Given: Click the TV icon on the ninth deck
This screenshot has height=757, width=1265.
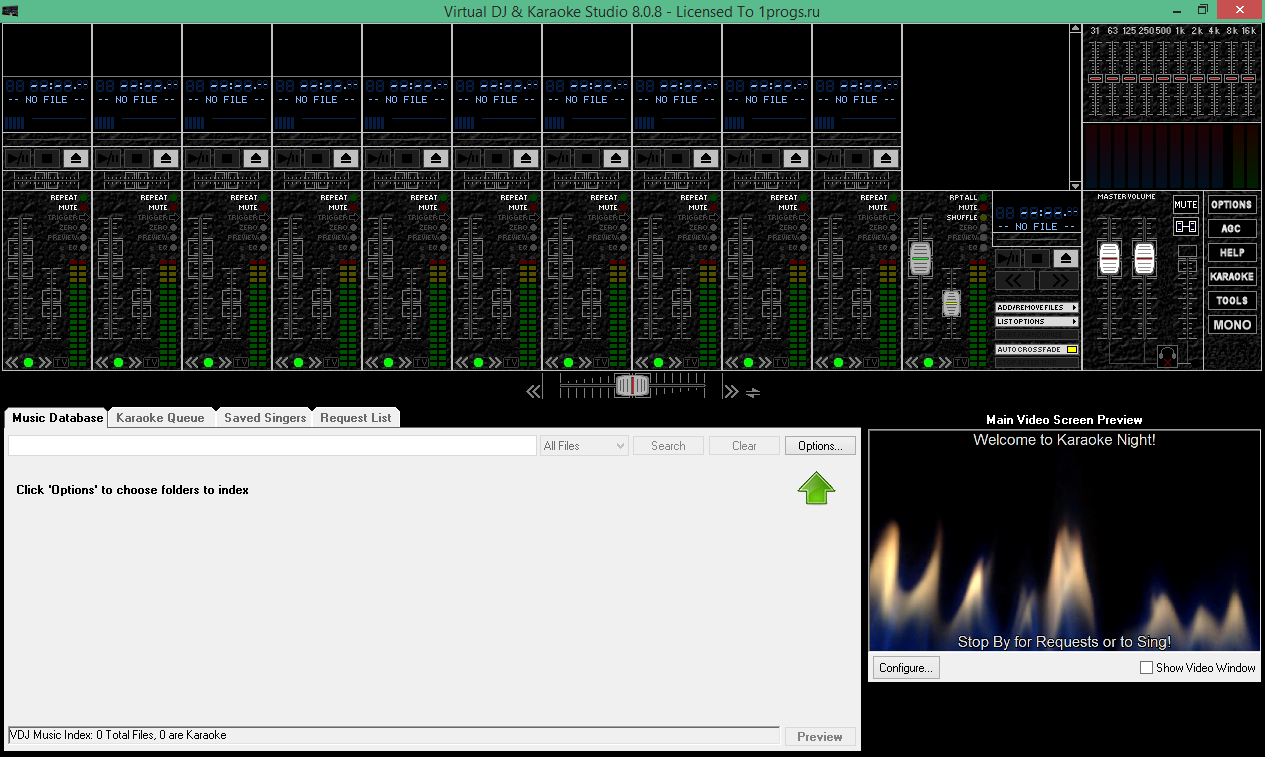Looking at the screenshot, I should click(x=781, y=362).
